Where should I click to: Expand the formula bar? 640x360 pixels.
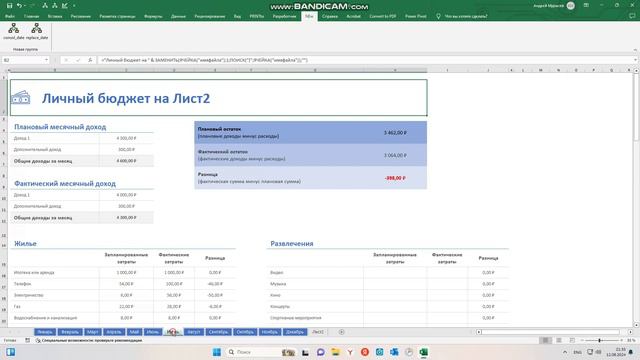coord(635,60)
